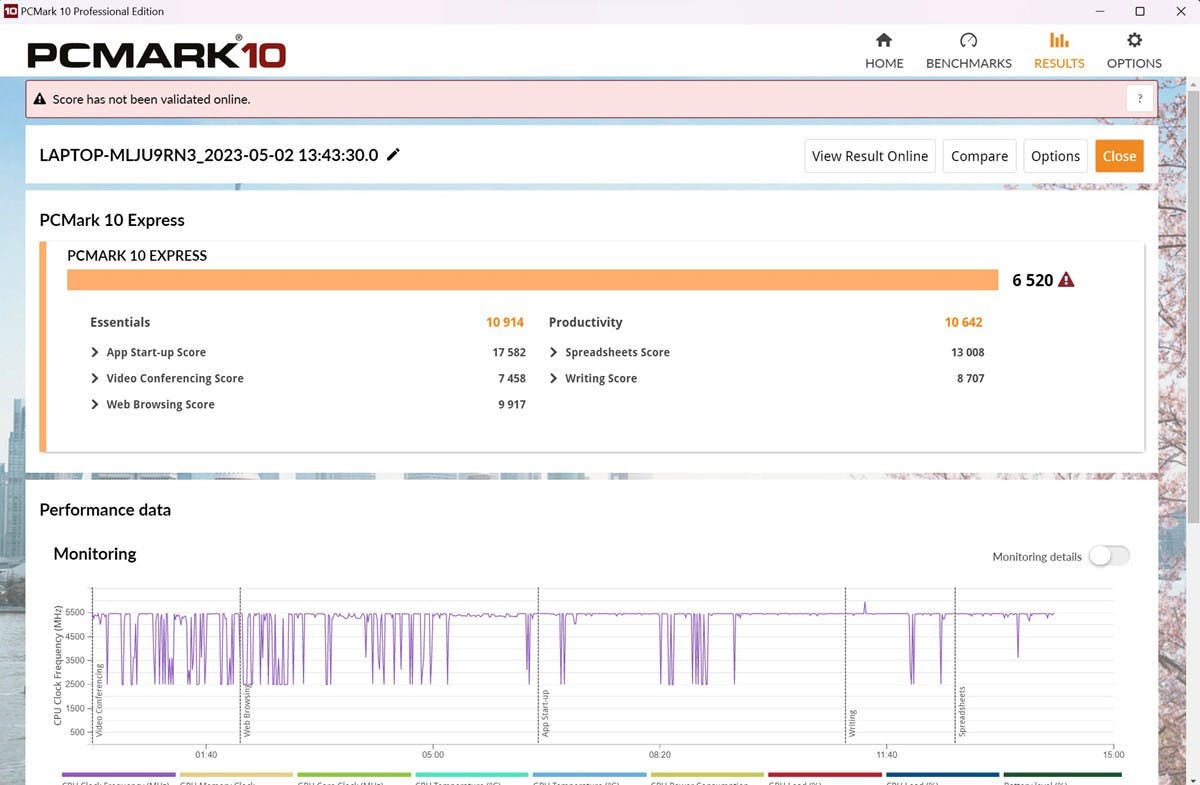Close the result with orange Close button
This screenshot has width=1200, height=785.
[1118, 156]
